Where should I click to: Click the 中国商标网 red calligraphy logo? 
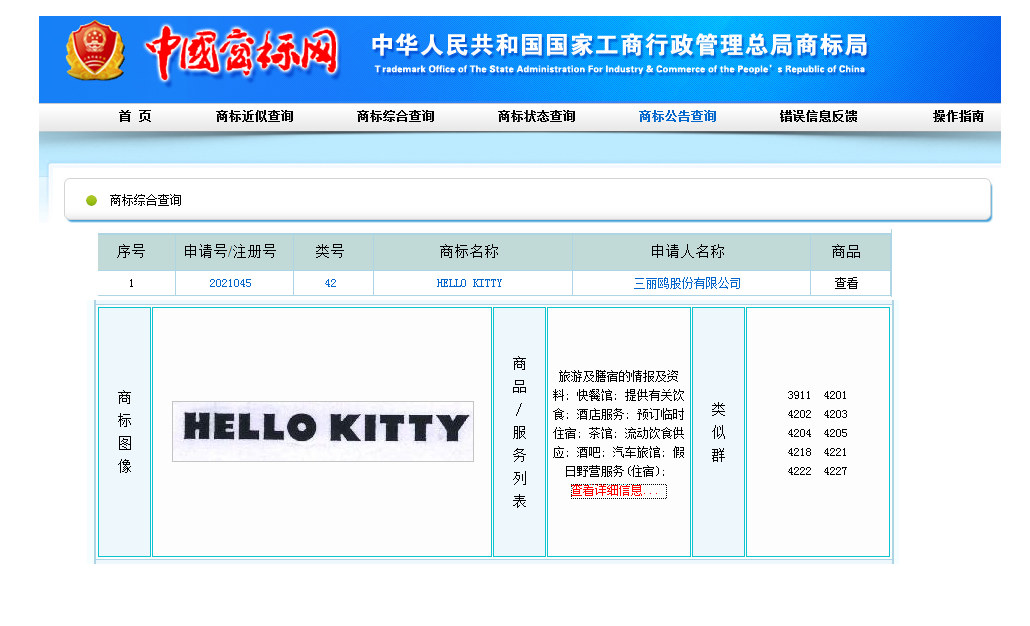click(242, 54)
